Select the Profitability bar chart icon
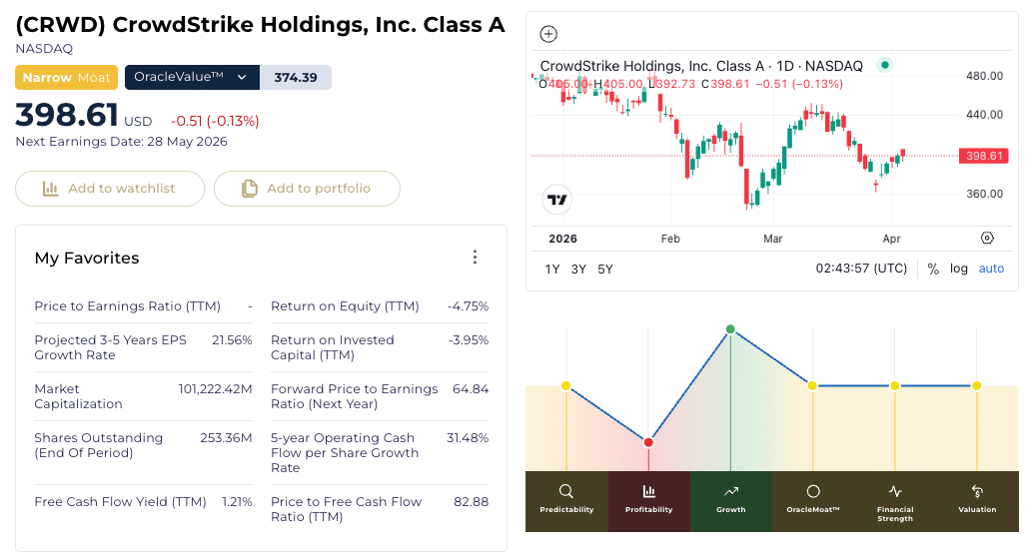Viewport: 1033px width, 554px height. tap(649, 491)
